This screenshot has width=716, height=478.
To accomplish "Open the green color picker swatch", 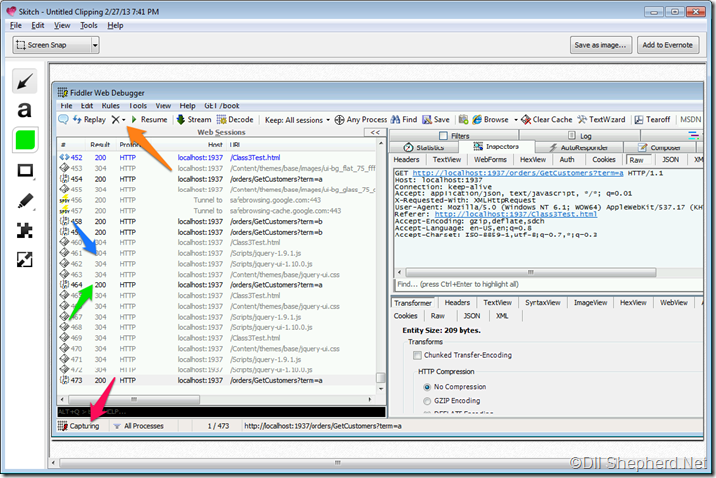I will (x=25, y=140).
